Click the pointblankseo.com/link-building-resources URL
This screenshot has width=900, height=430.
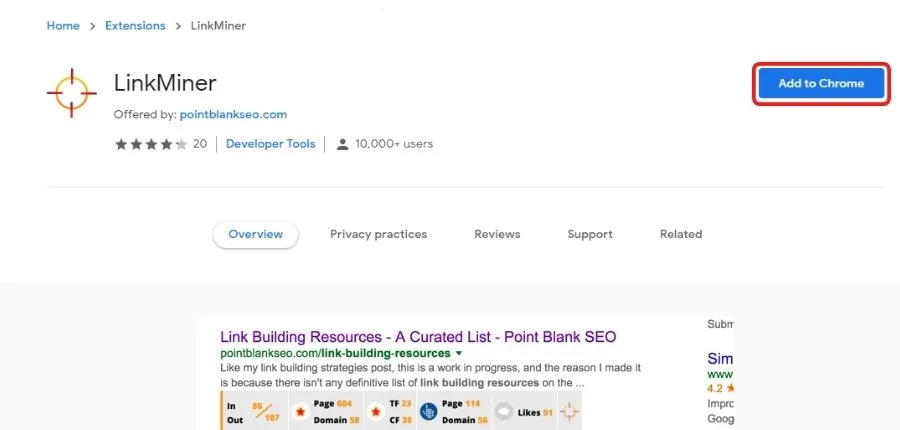point(335,353)
